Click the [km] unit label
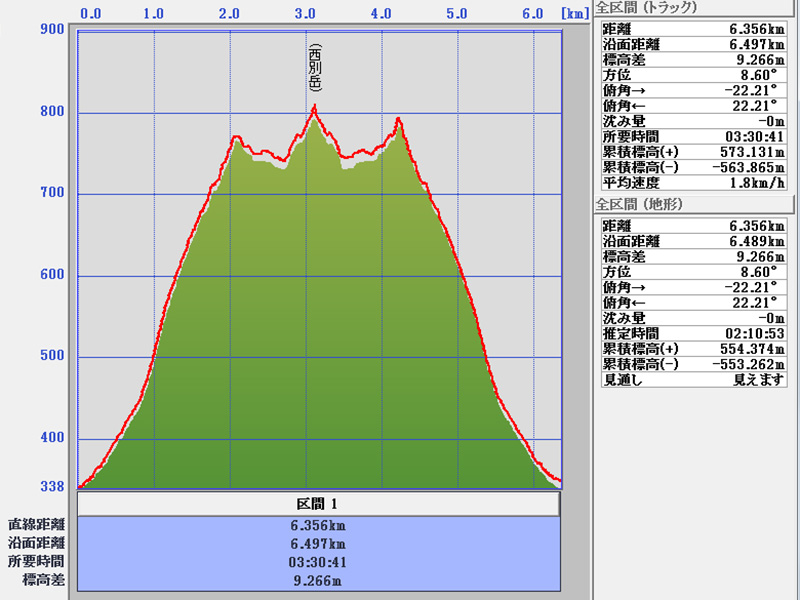The width and height of the screenshot is (800, 600). (574, 14)
